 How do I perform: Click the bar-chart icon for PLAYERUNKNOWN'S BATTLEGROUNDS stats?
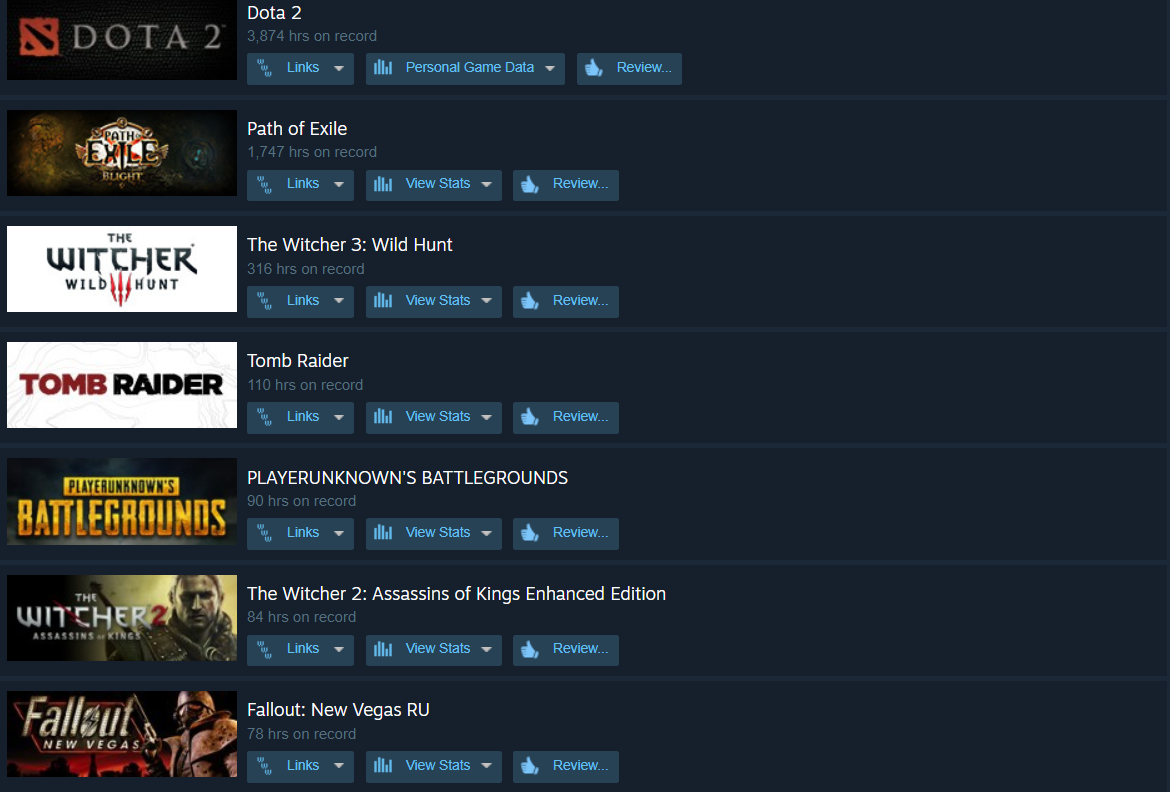tap(383, 533)
